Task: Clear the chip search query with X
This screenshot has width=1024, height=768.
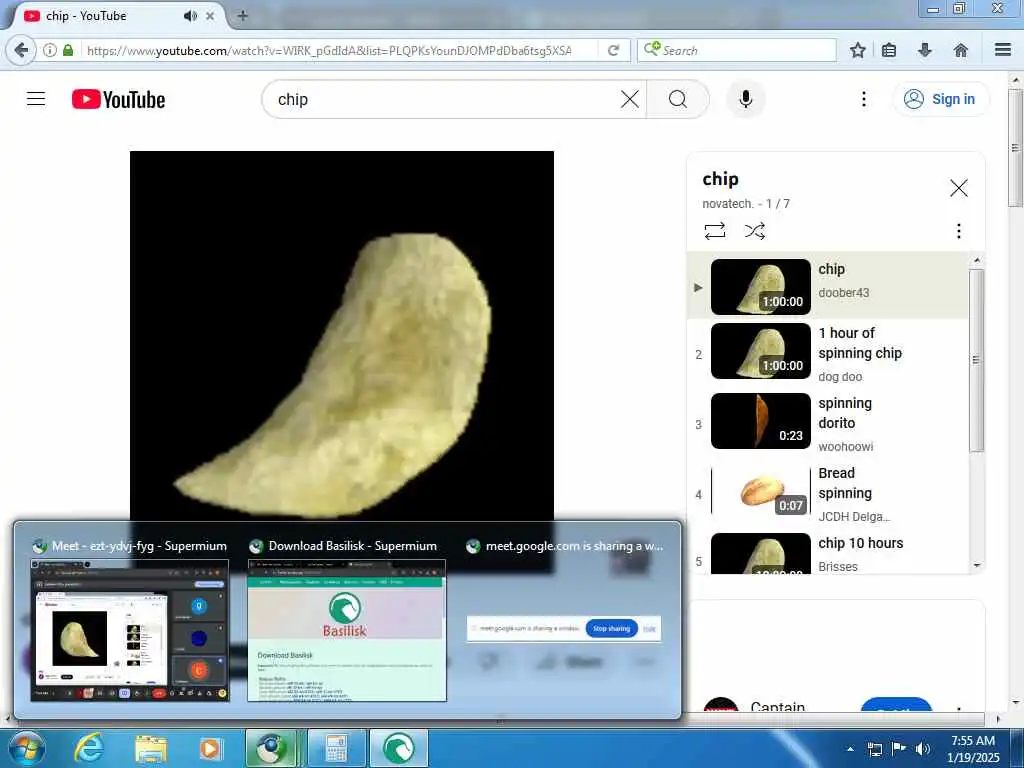Action: coord(630,99)
